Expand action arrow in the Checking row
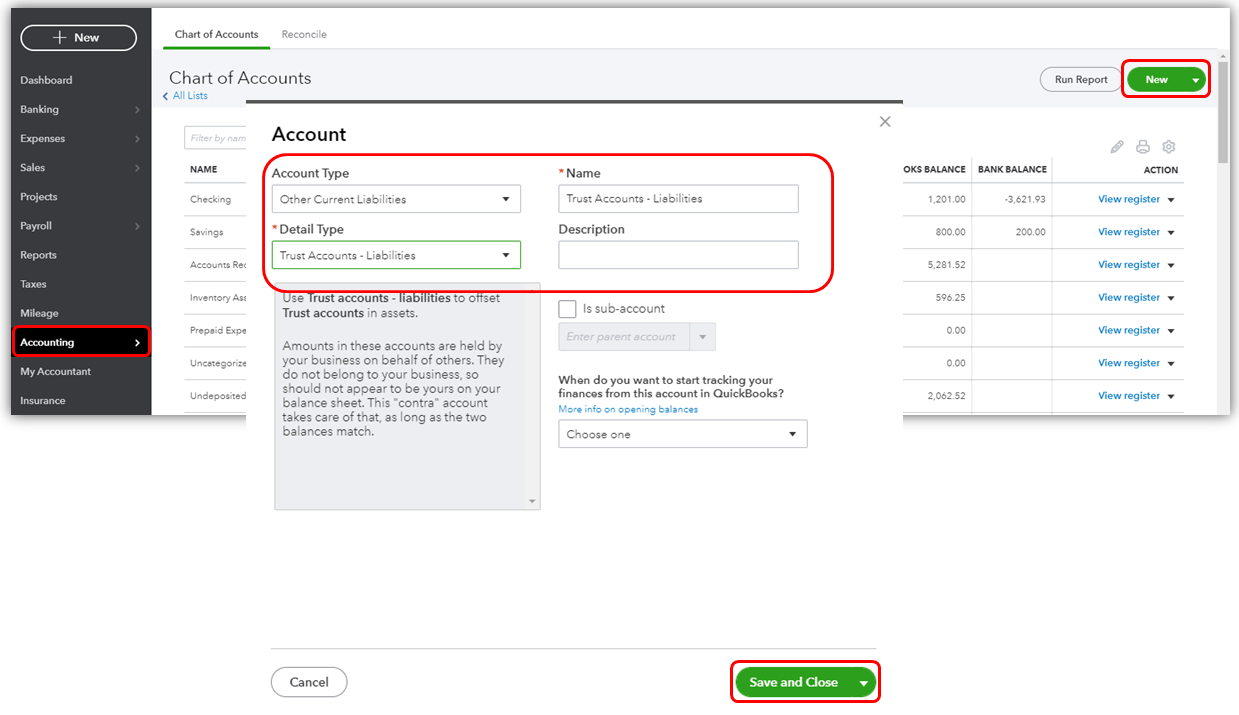 pyautogui.click(x=1172, y=200)
